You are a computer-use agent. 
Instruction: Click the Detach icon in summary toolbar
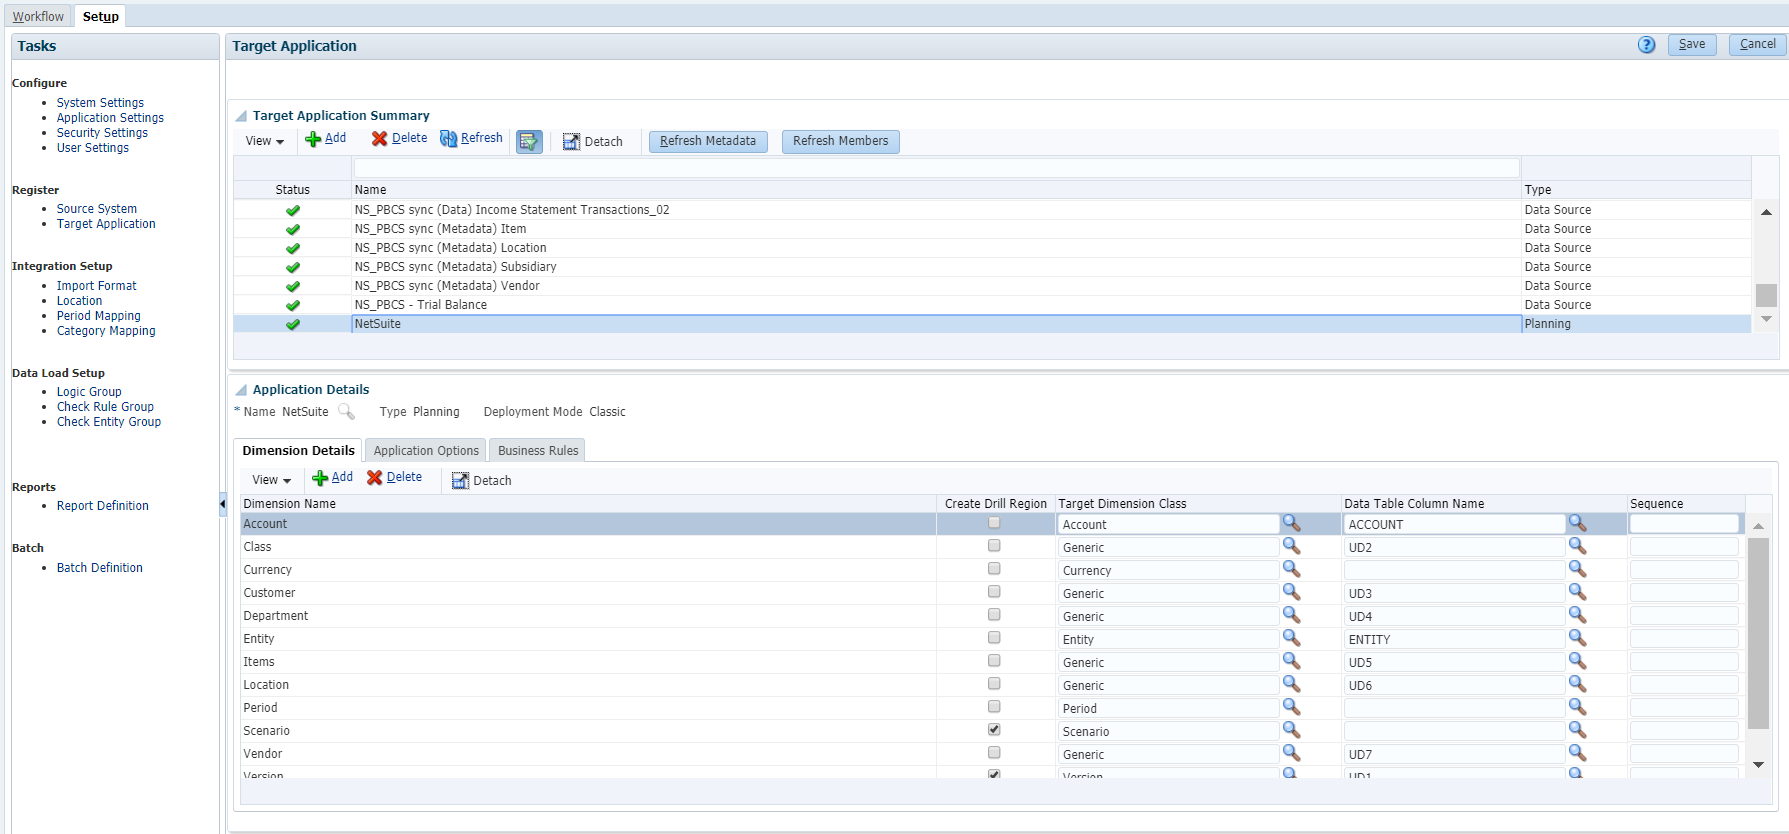click(571, 142)
